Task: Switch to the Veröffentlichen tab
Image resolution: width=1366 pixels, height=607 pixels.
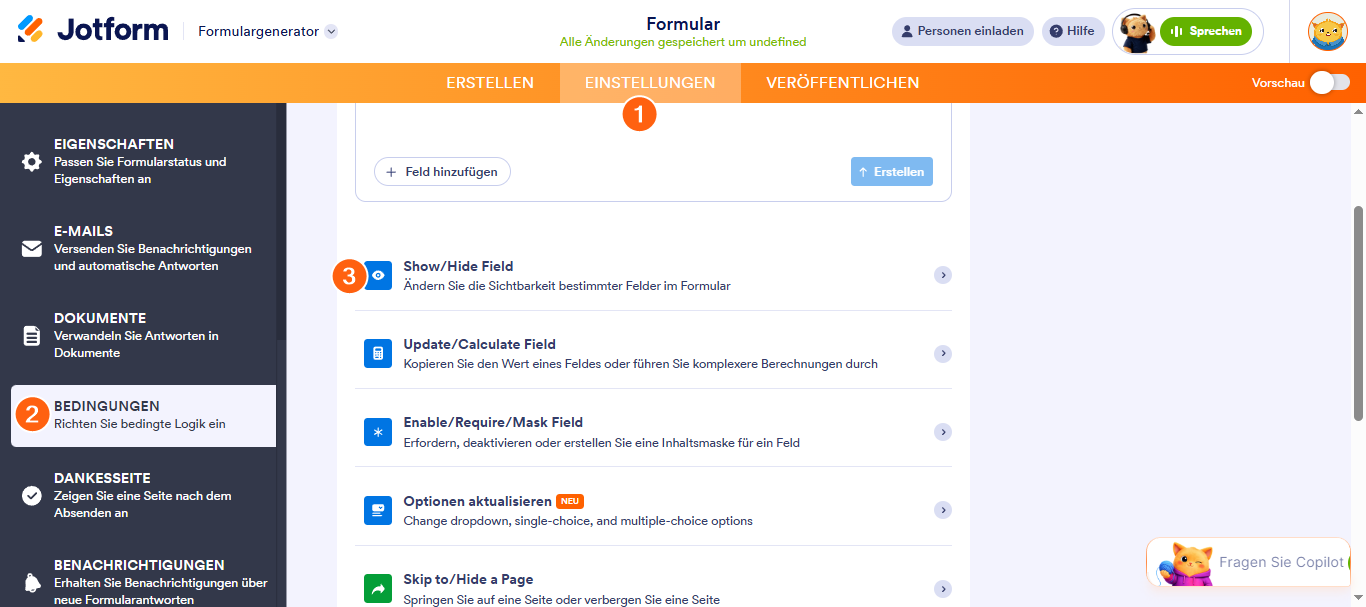Action: pos(843,83)
